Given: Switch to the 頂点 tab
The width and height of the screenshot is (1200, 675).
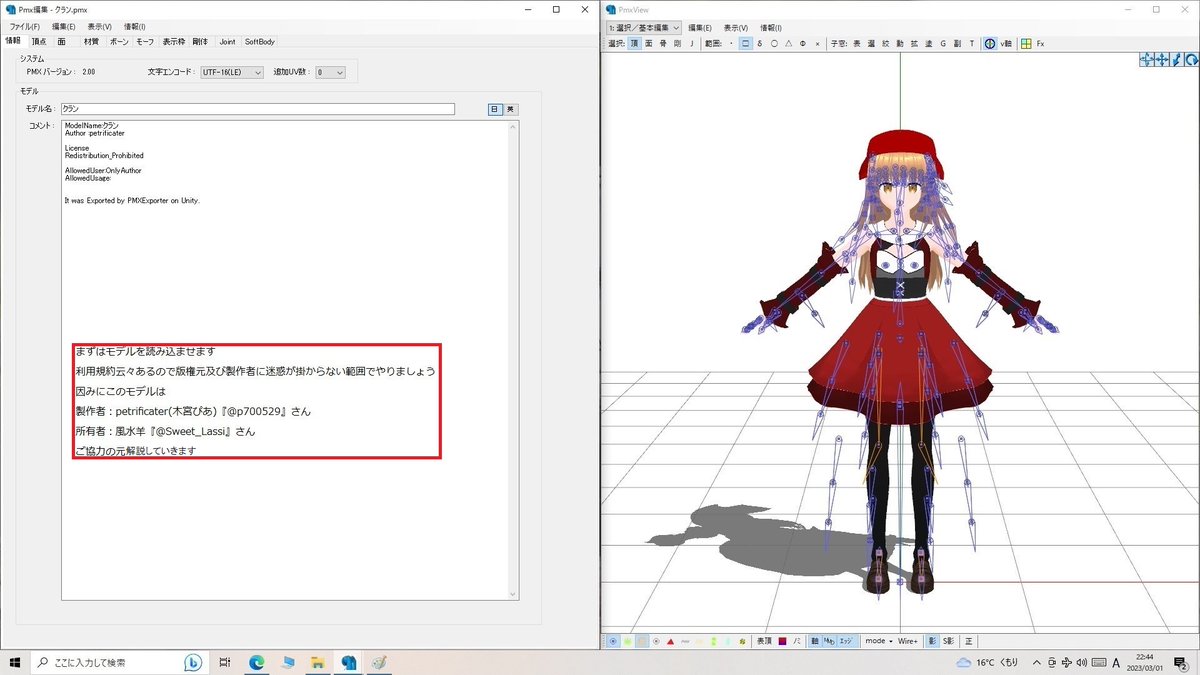Looking at the screenshot, I should (x=39, y=41).
